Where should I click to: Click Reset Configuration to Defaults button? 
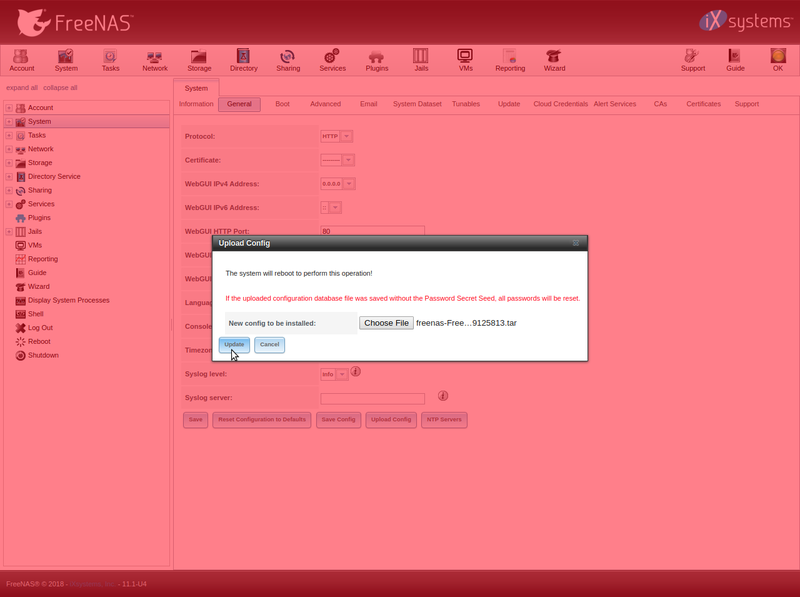click(x=262, y=420)
